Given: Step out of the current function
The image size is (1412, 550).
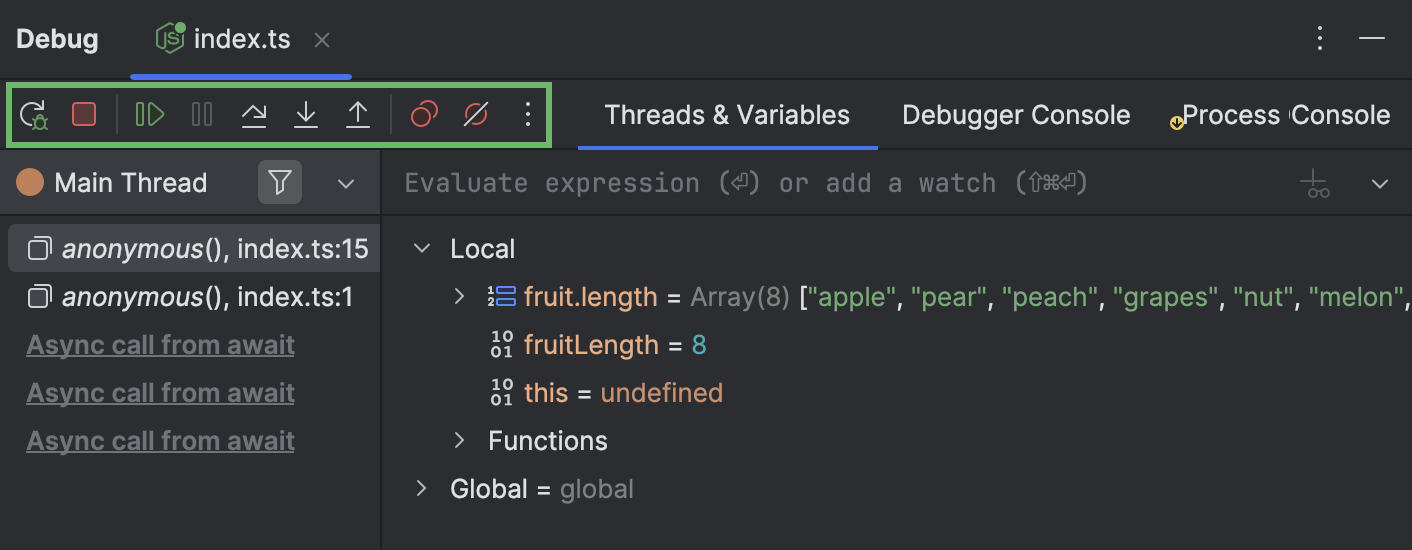Looking at the screenshot, I should [358, 115].
